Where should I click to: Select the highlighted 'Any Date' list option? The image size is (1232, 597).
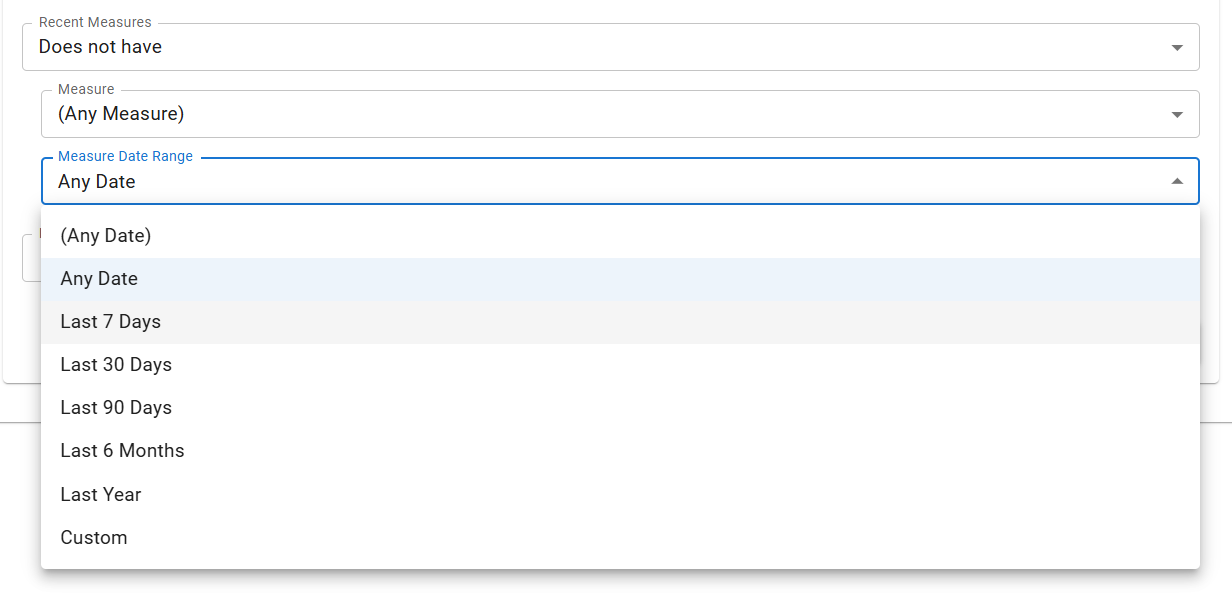click(620, 279)
